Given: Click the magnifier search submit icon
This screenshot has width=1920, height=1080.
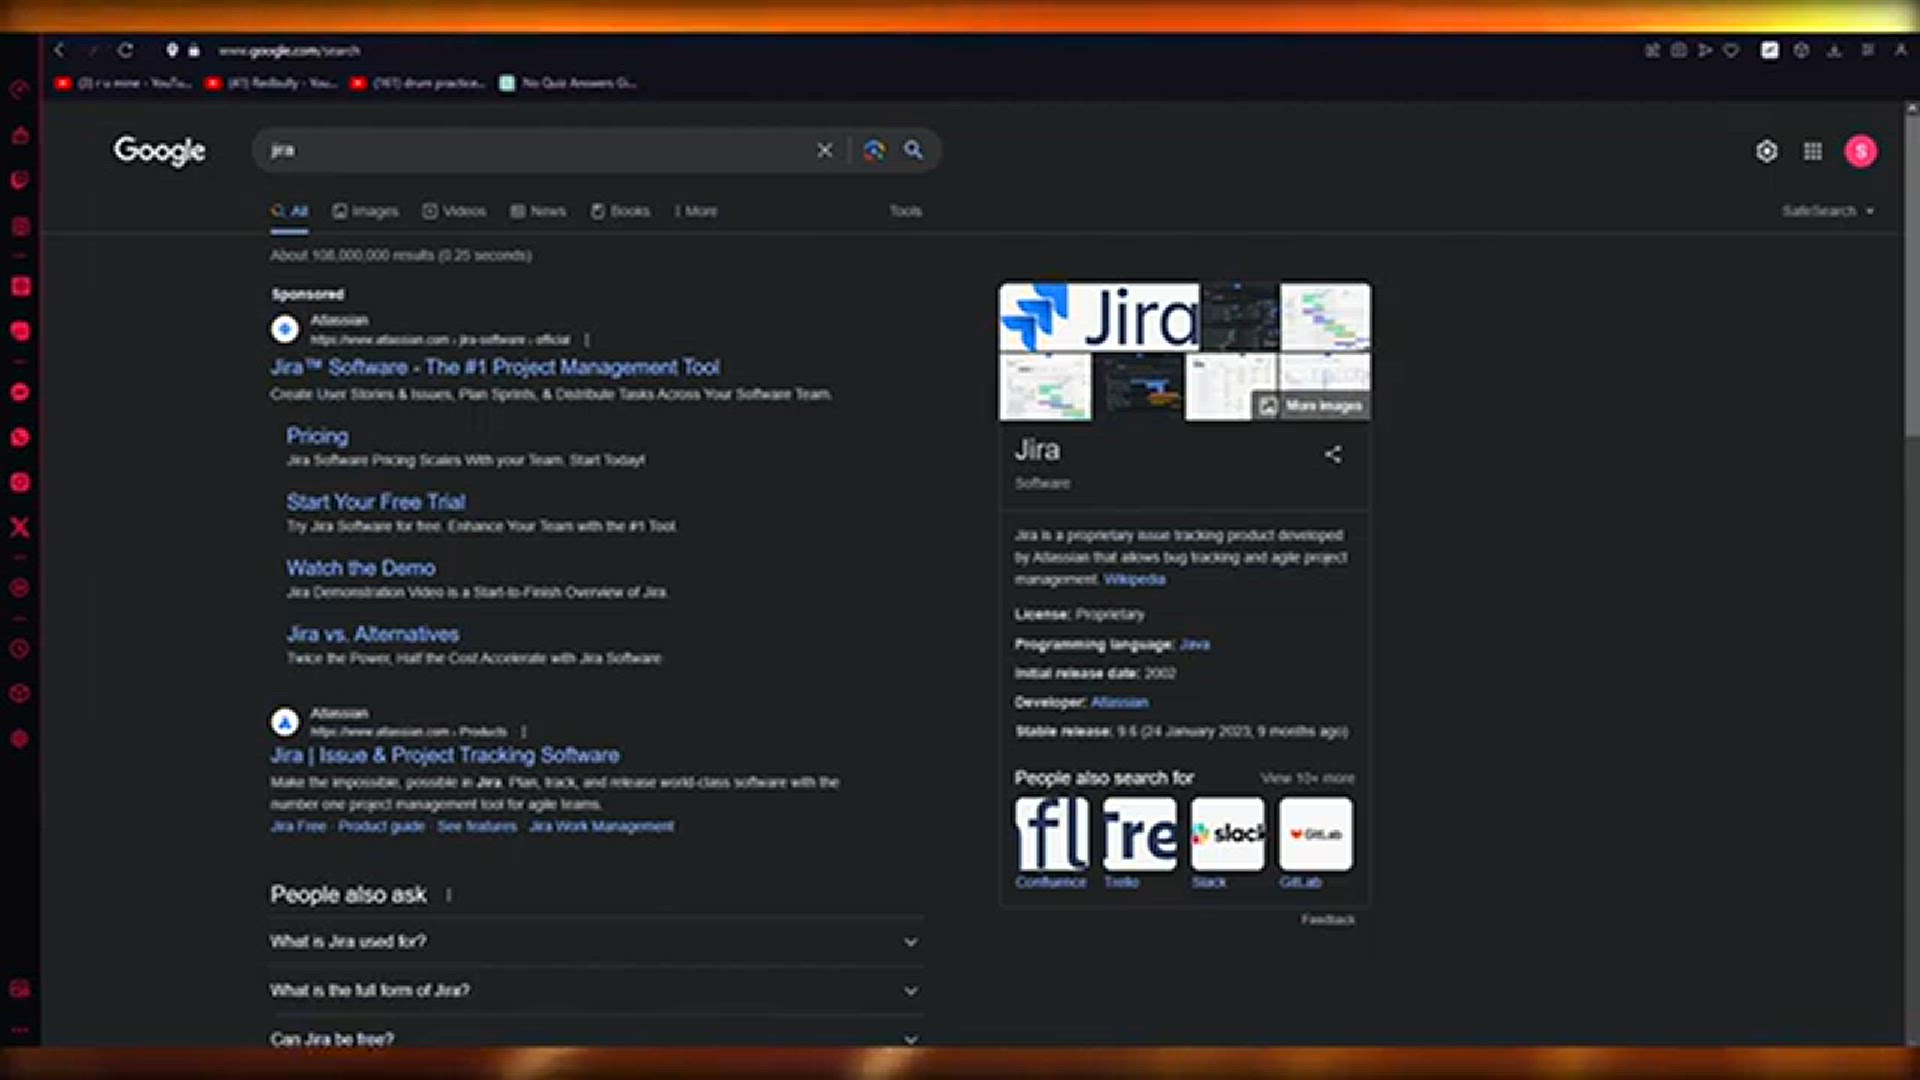Looking at the screenshot, I should (913, 150).
